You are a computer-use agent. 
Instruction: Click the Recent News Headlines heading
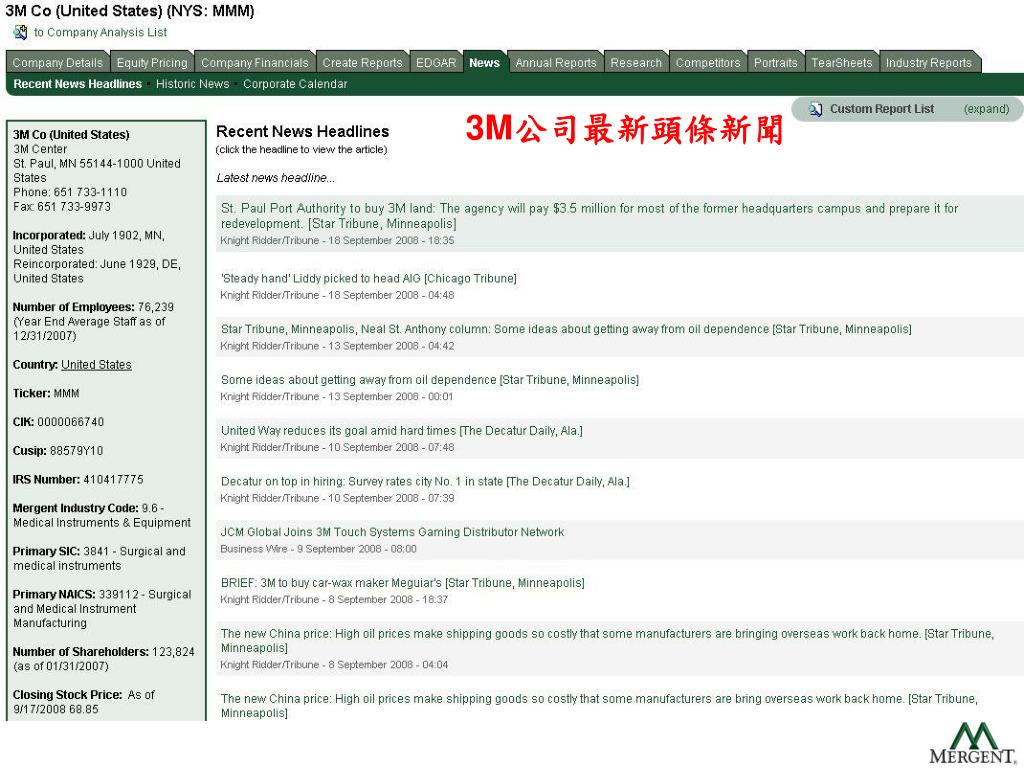[x=302, y=131]
